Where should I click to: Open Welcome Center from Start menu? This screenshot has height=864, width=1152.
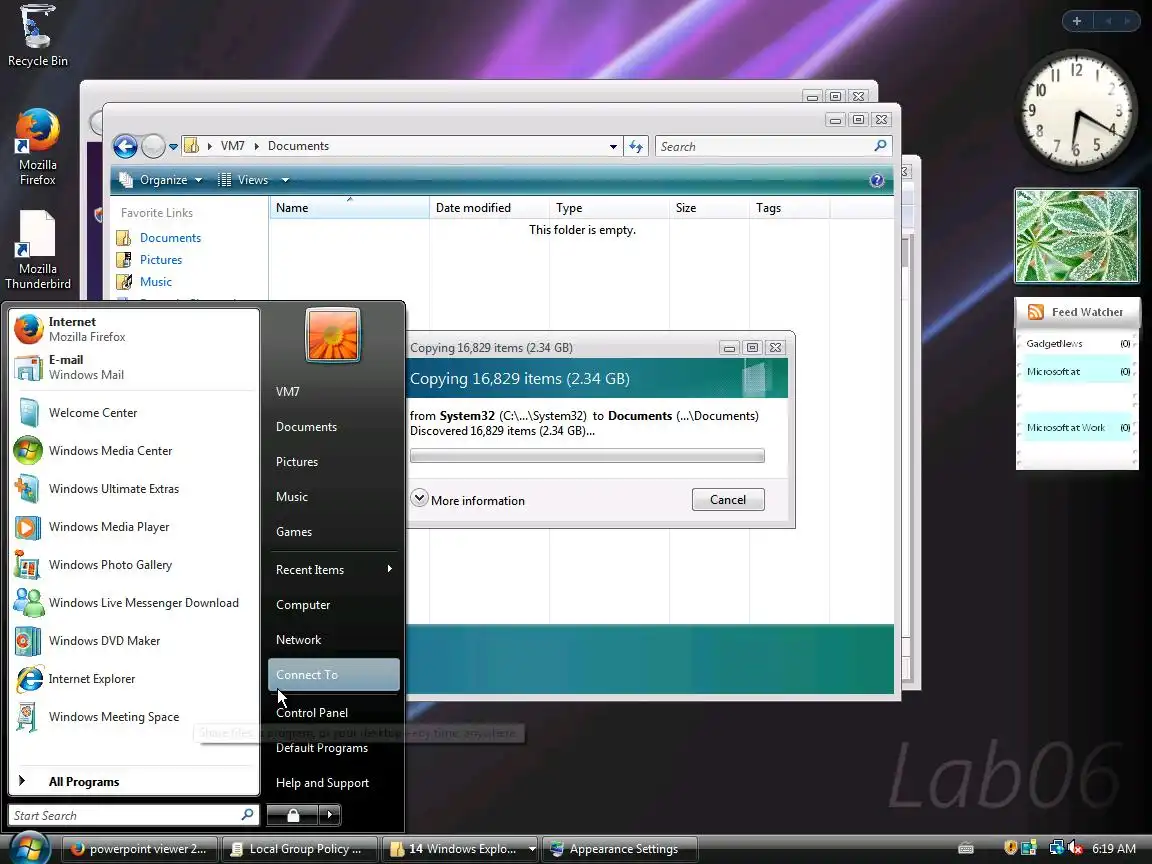point(134,413)
